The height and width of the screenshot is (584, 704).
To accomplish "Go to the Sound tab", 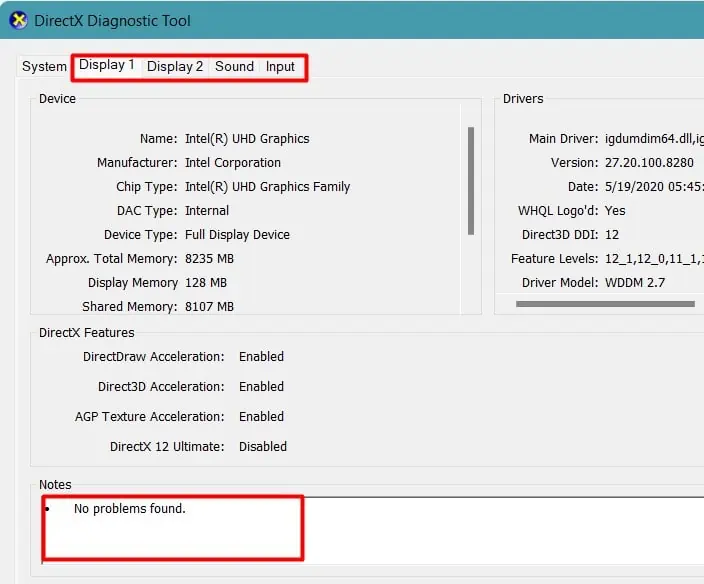I will click(x=234, y=67).
